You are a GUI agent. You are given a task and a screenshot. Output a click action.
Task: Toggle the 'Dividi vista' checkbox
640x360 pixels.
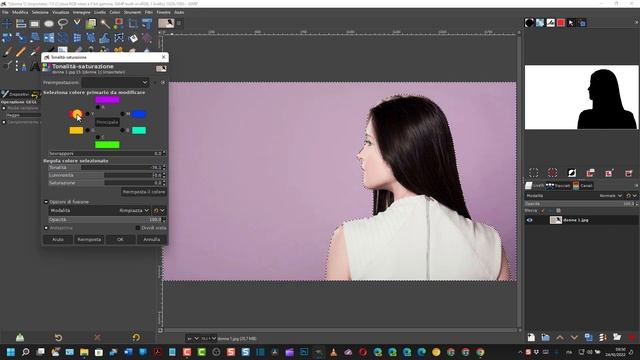[x=138, y=228]
